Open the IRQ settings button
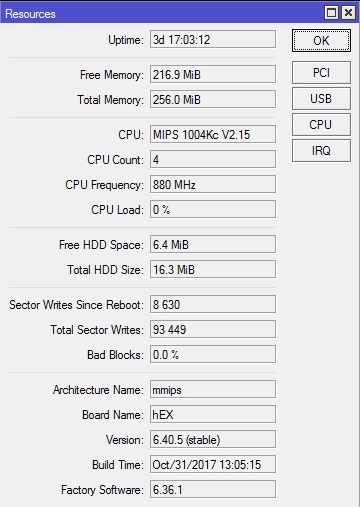This screenshot has height=507, width=360. [x=321, y=151]
